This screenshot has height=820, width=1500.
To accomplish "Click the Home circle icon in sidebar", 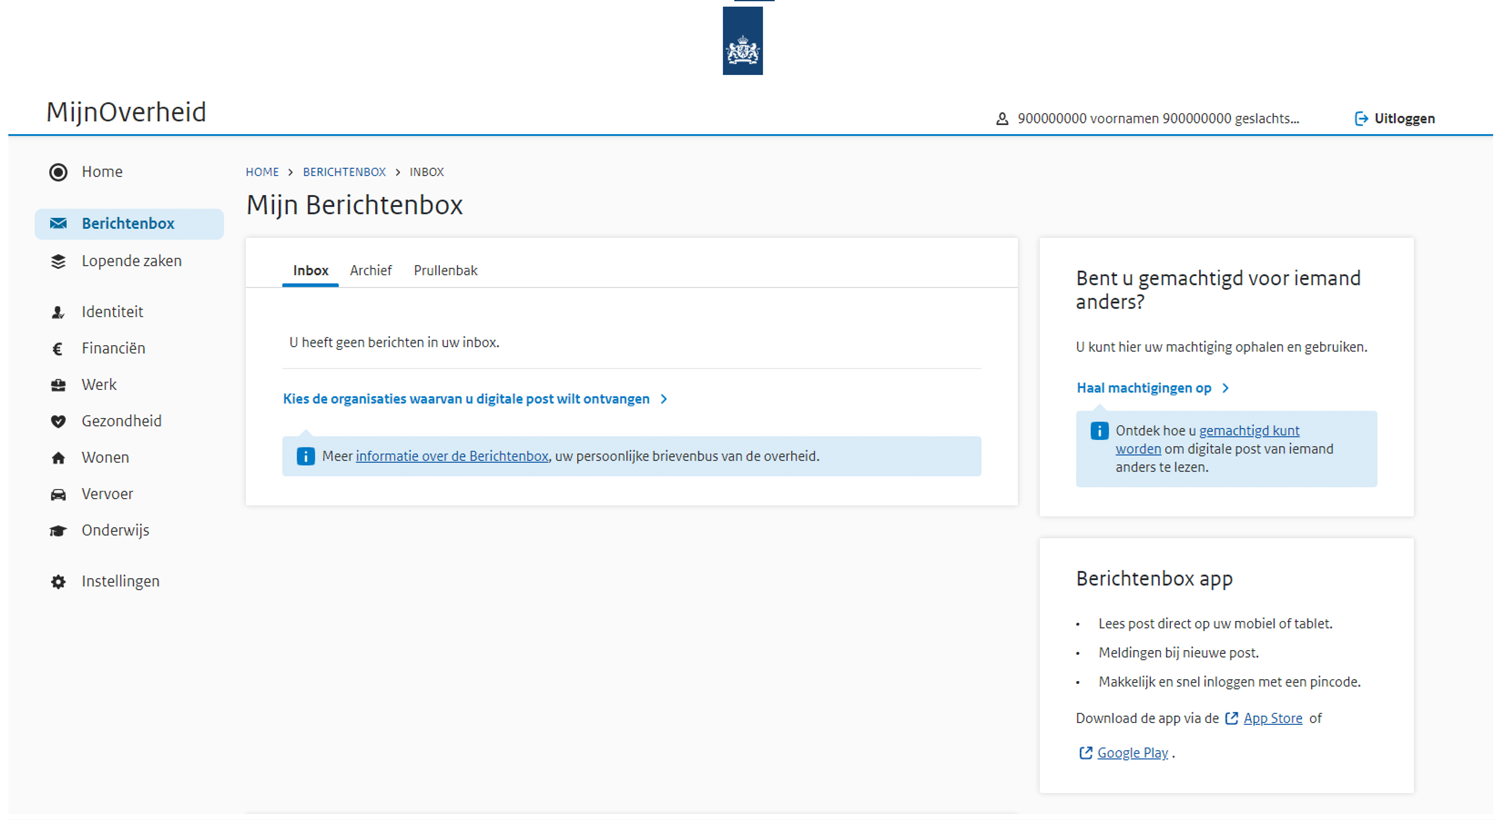I will [58, 172].
